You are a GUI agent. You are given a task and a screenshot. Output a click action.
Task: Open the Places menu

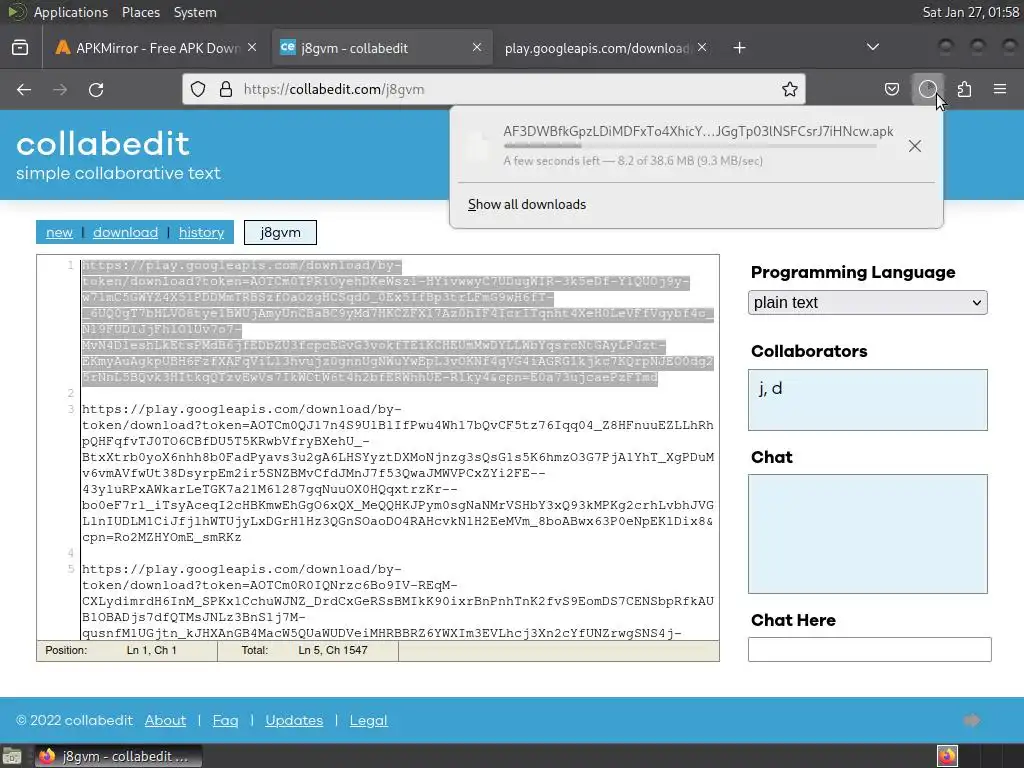(x=140, y=12)
